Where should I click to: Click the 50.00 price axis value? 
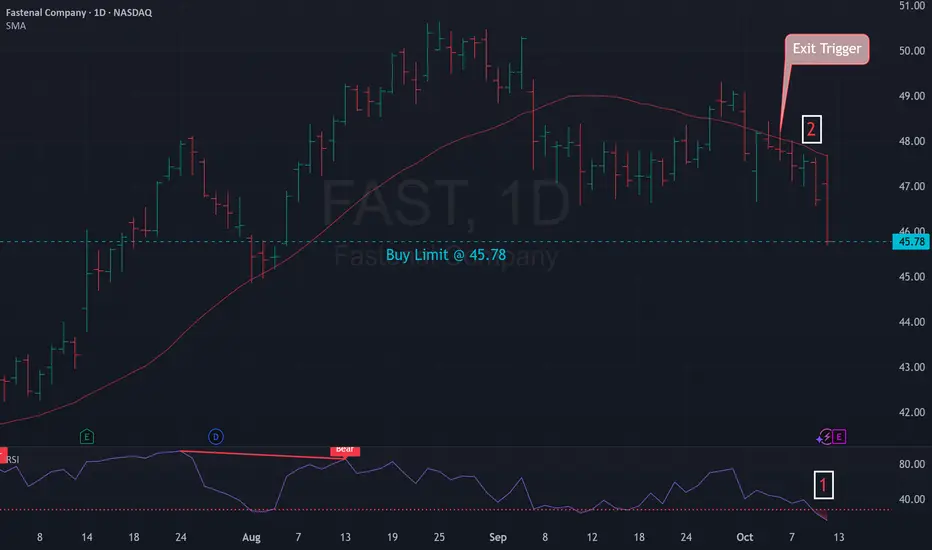coord(912,51)
